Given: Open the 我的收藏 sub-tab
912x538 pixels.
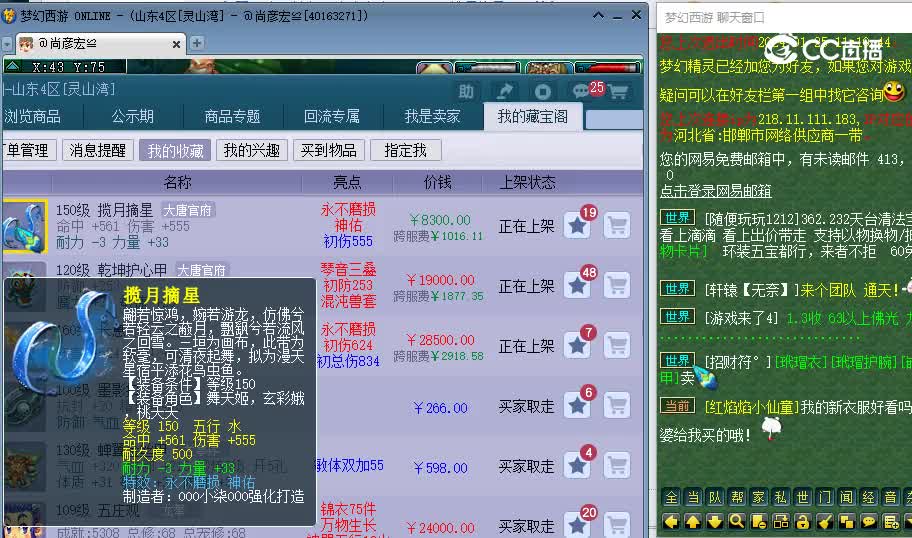Looking at the screenshot, I should [x=175, y=151].
